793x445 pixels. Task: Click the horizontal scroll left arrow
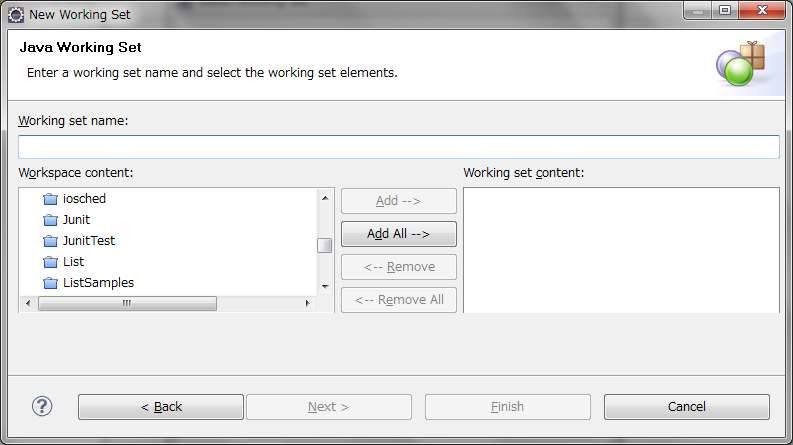(x=28, y=303)
